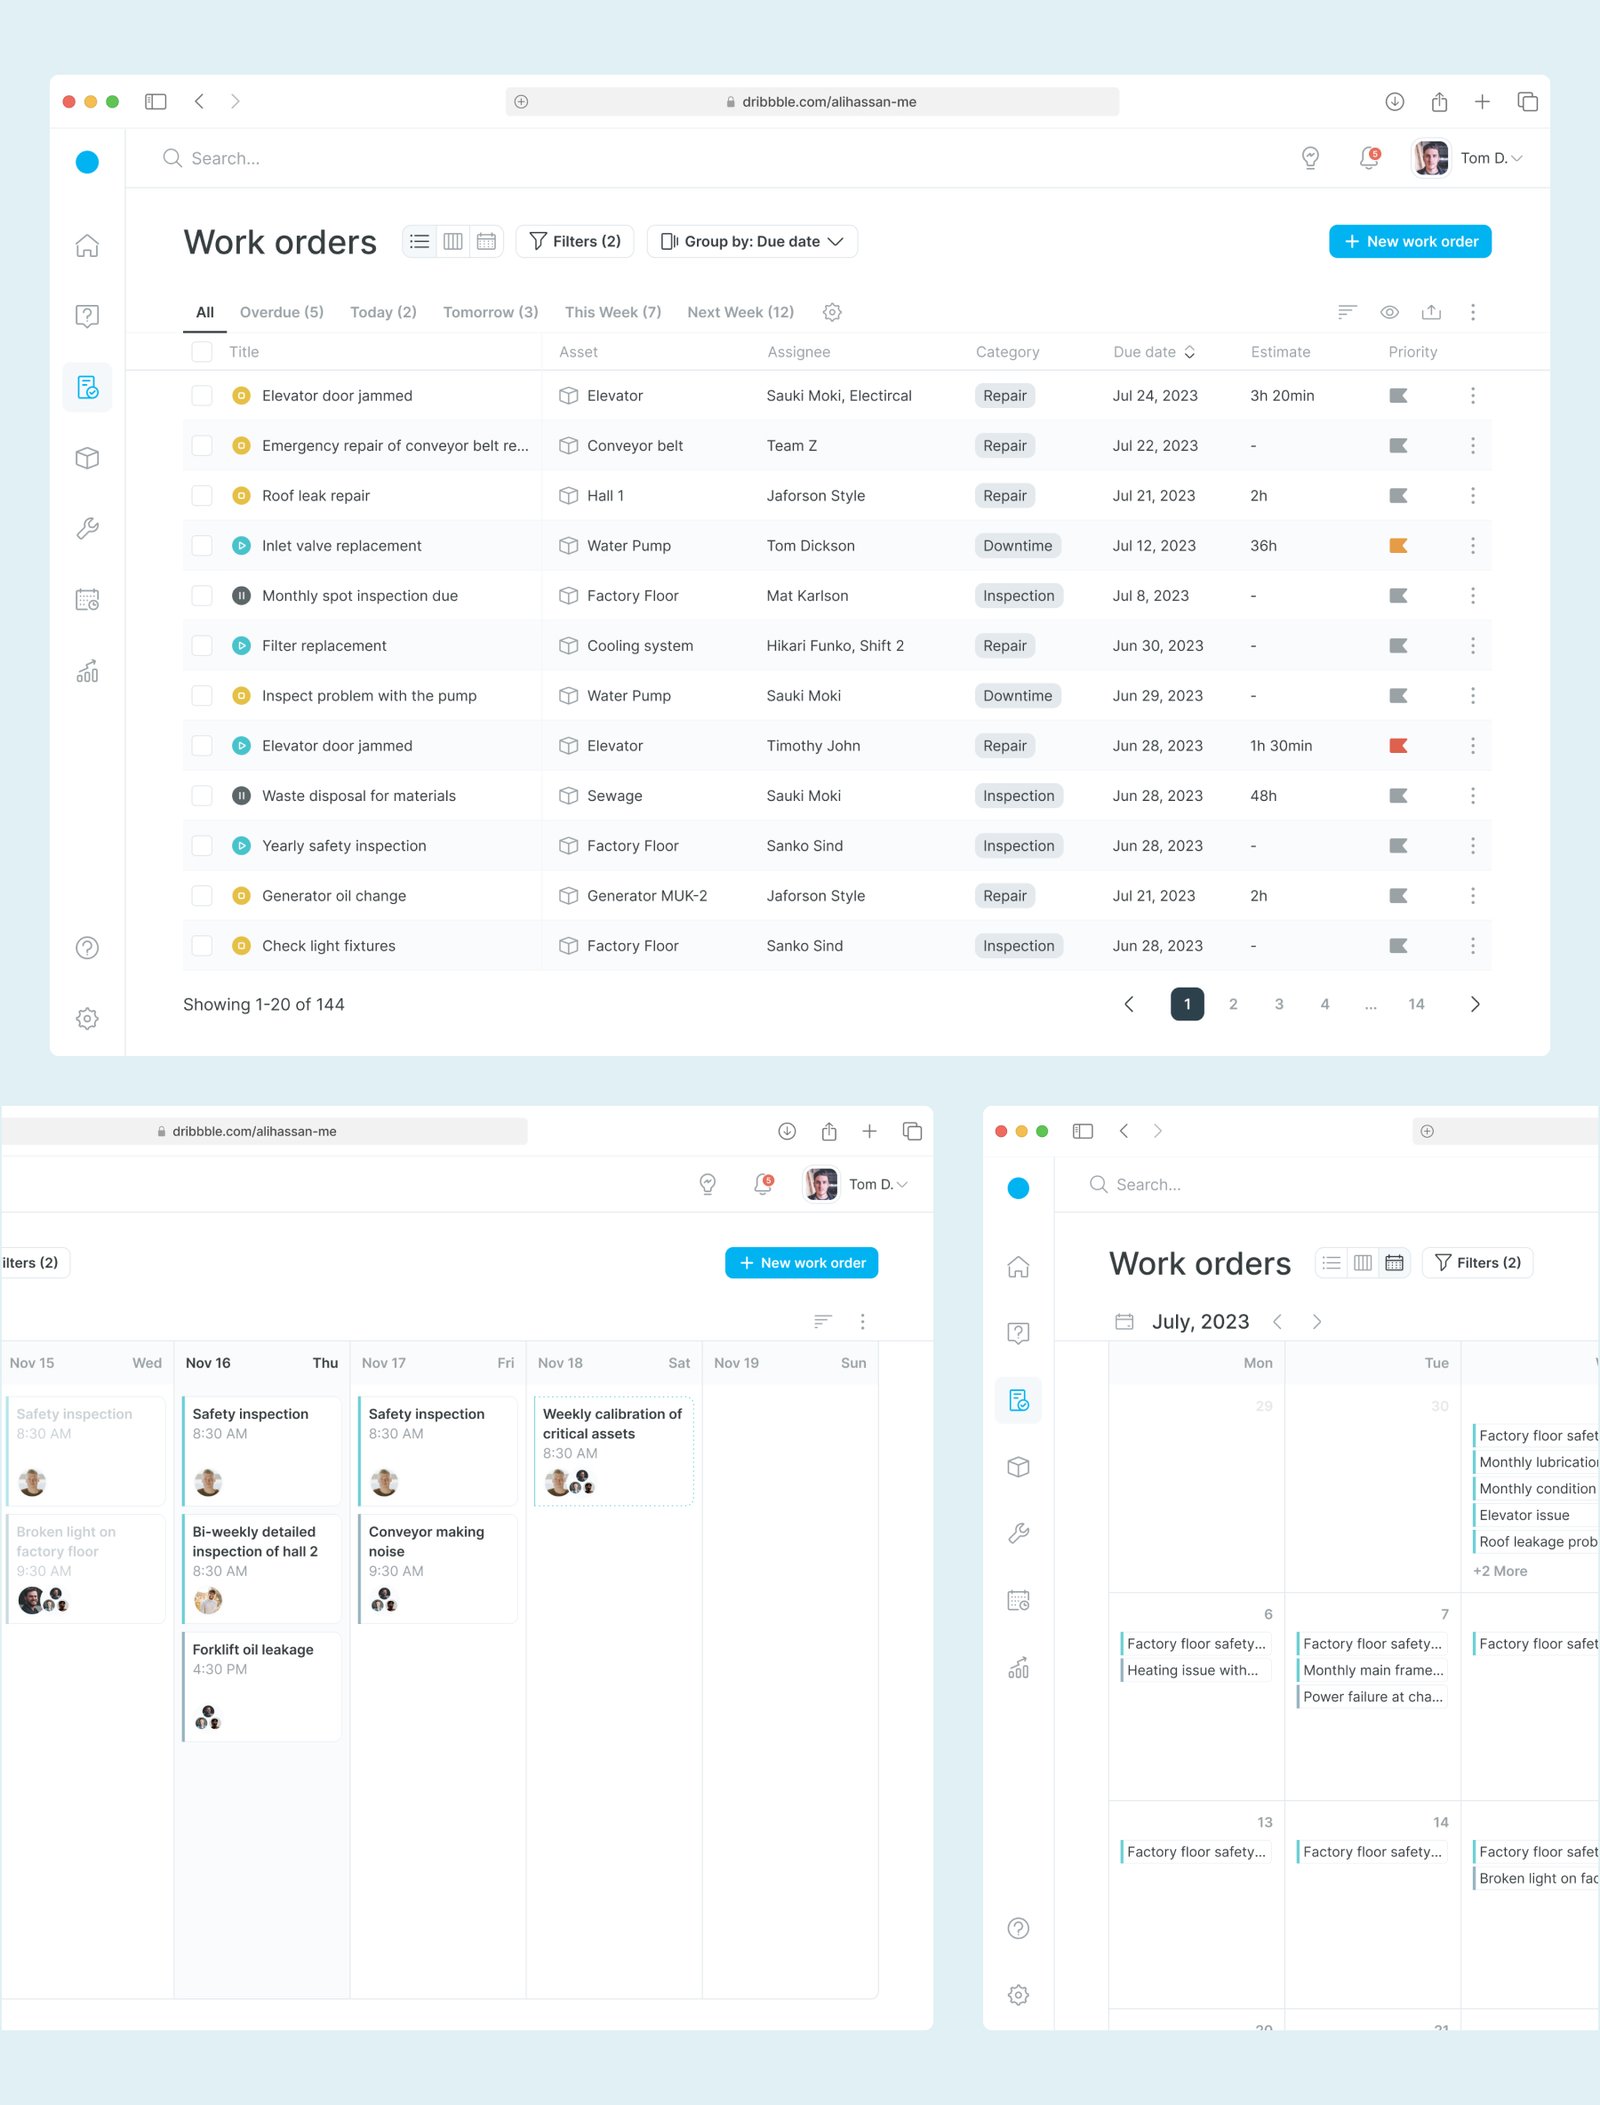Select the Today (2) tab
The image size is (1600, 2105).
(x=383, y=312)
